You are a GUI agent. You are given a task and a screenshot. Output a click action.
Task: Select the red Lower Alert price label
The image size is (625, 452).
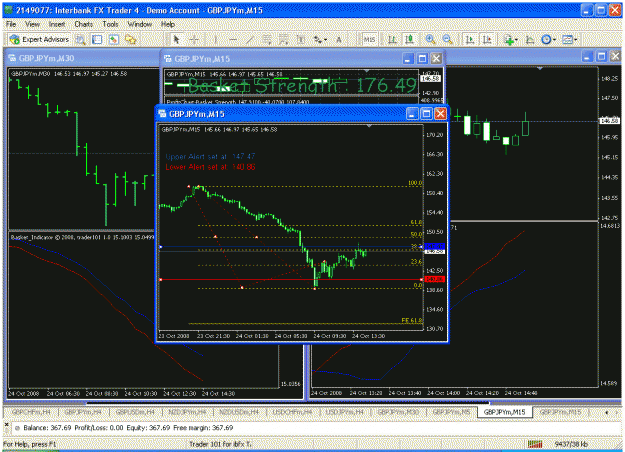(434, 279)
